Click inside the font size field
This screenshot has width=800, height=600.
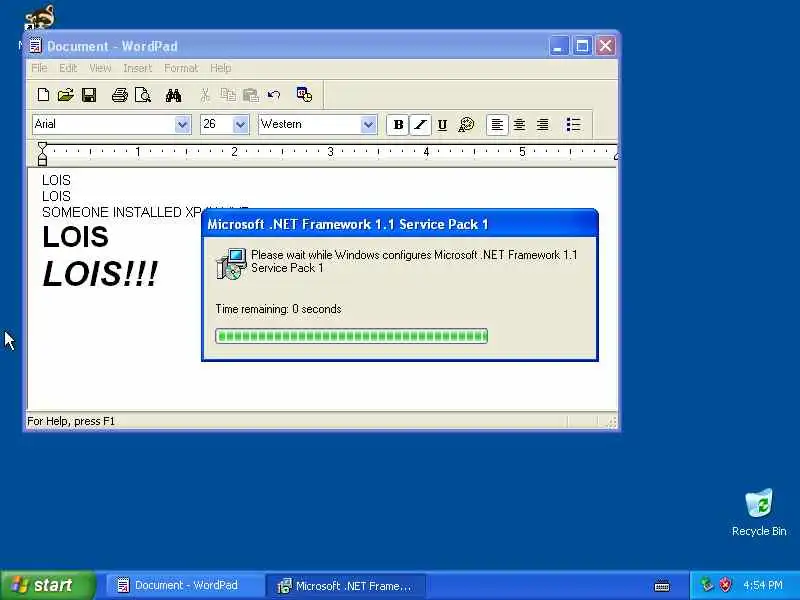(217, 124)
